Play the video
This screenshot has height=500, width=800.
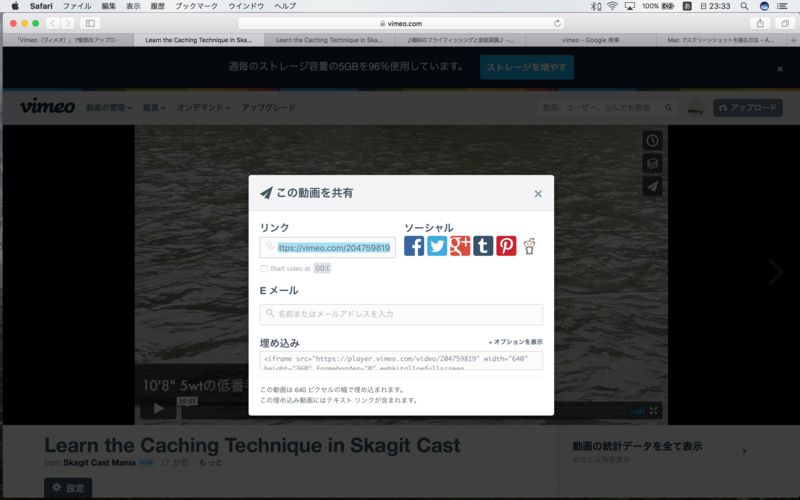(159, 409)
